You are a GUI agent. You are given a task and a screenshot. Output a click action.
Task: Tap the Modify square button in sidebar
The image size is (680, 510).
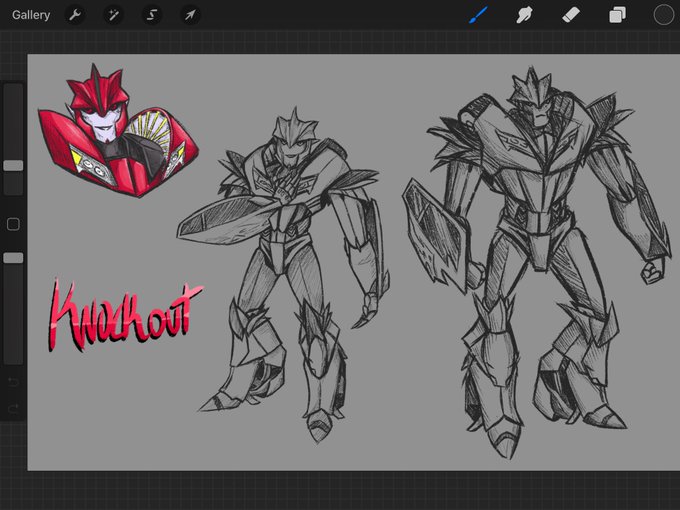pos(13,224)
